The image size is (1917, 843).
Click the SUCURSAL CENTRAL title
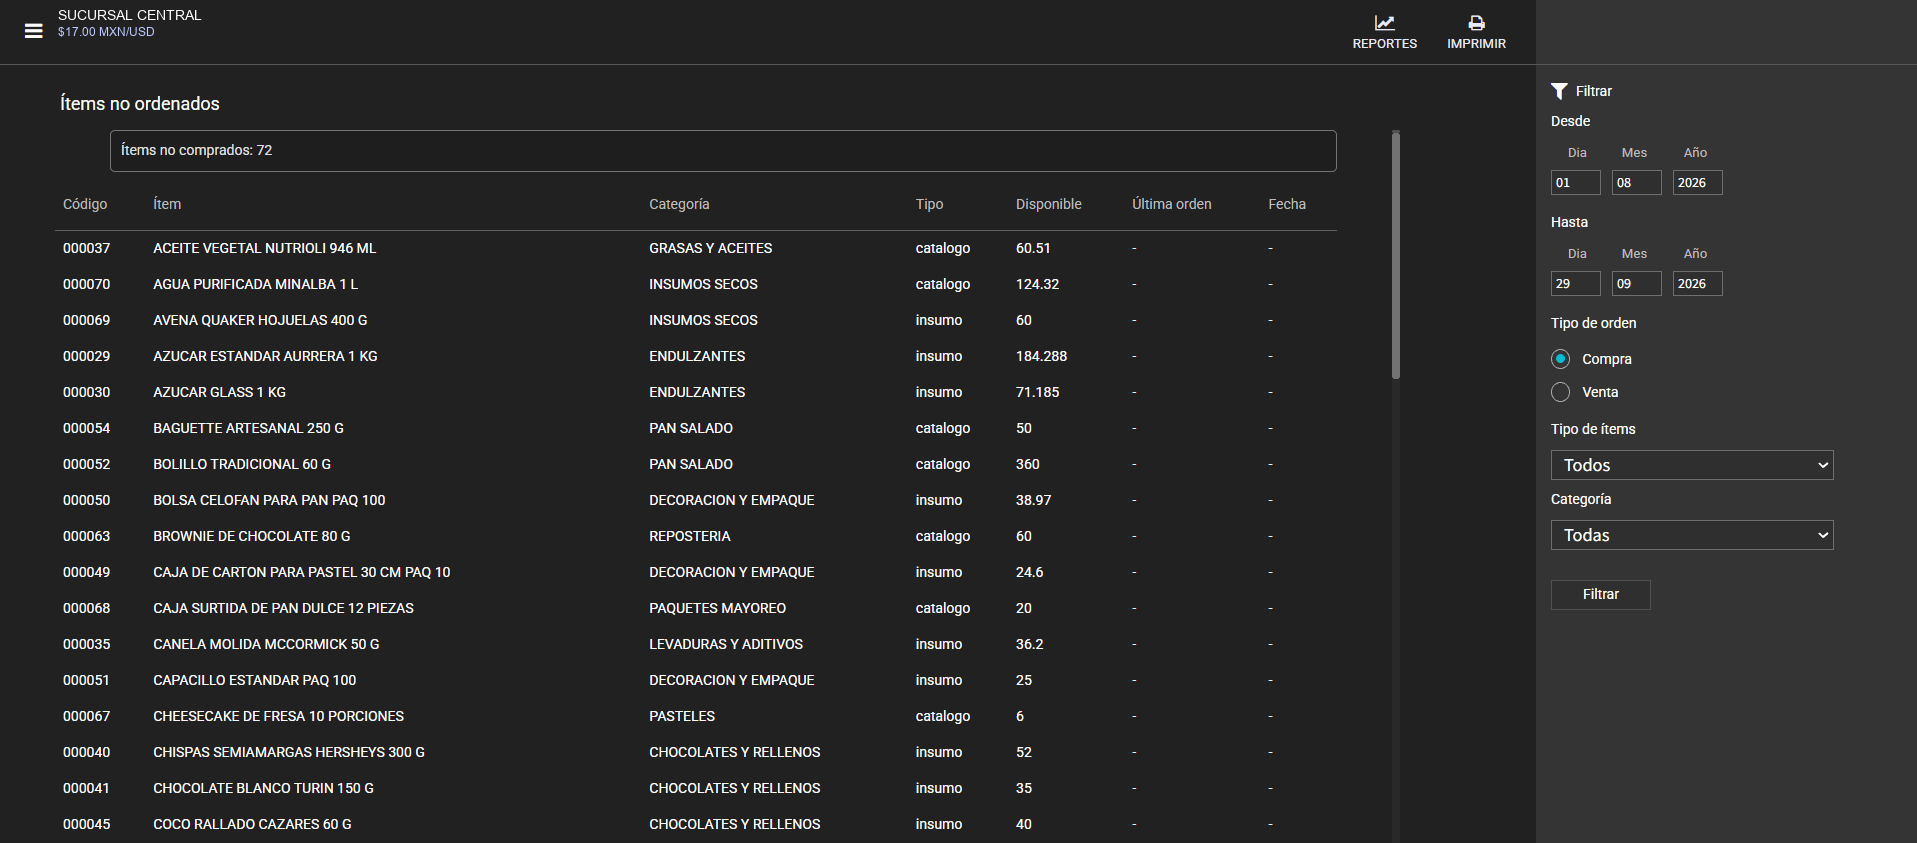pos(129,15)
